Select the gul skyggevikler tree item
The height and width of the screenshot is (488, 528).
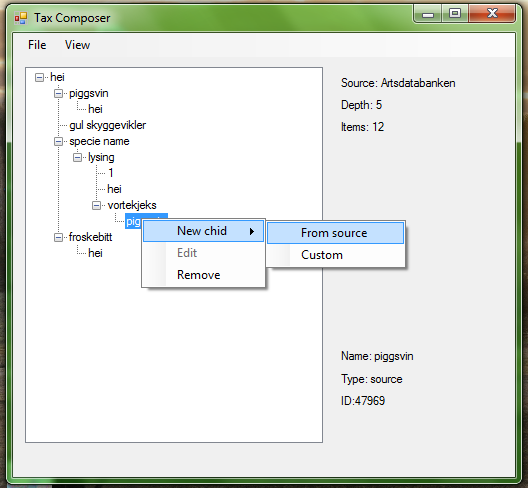(107, 125)
